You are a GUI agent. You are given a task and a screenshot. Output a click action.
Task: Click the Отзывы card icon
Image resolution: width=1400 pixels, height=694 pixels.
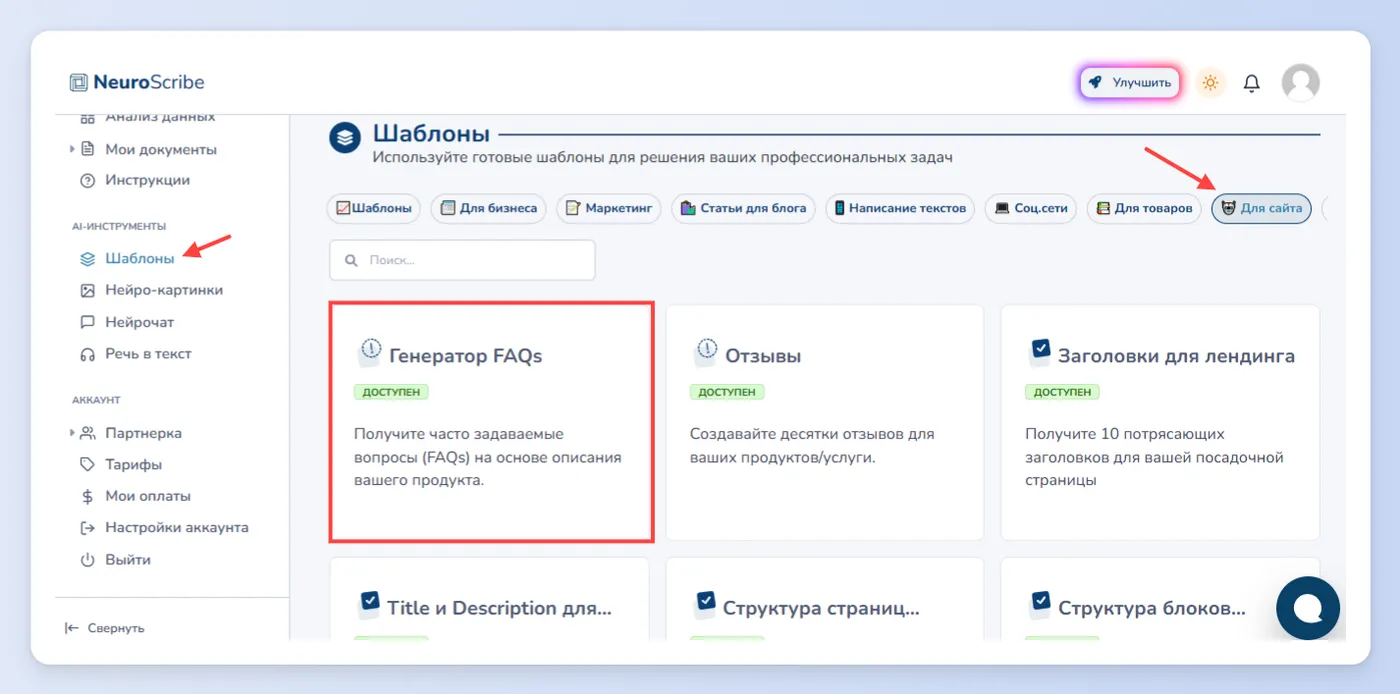pyautogui.click(x=705, y=353)
